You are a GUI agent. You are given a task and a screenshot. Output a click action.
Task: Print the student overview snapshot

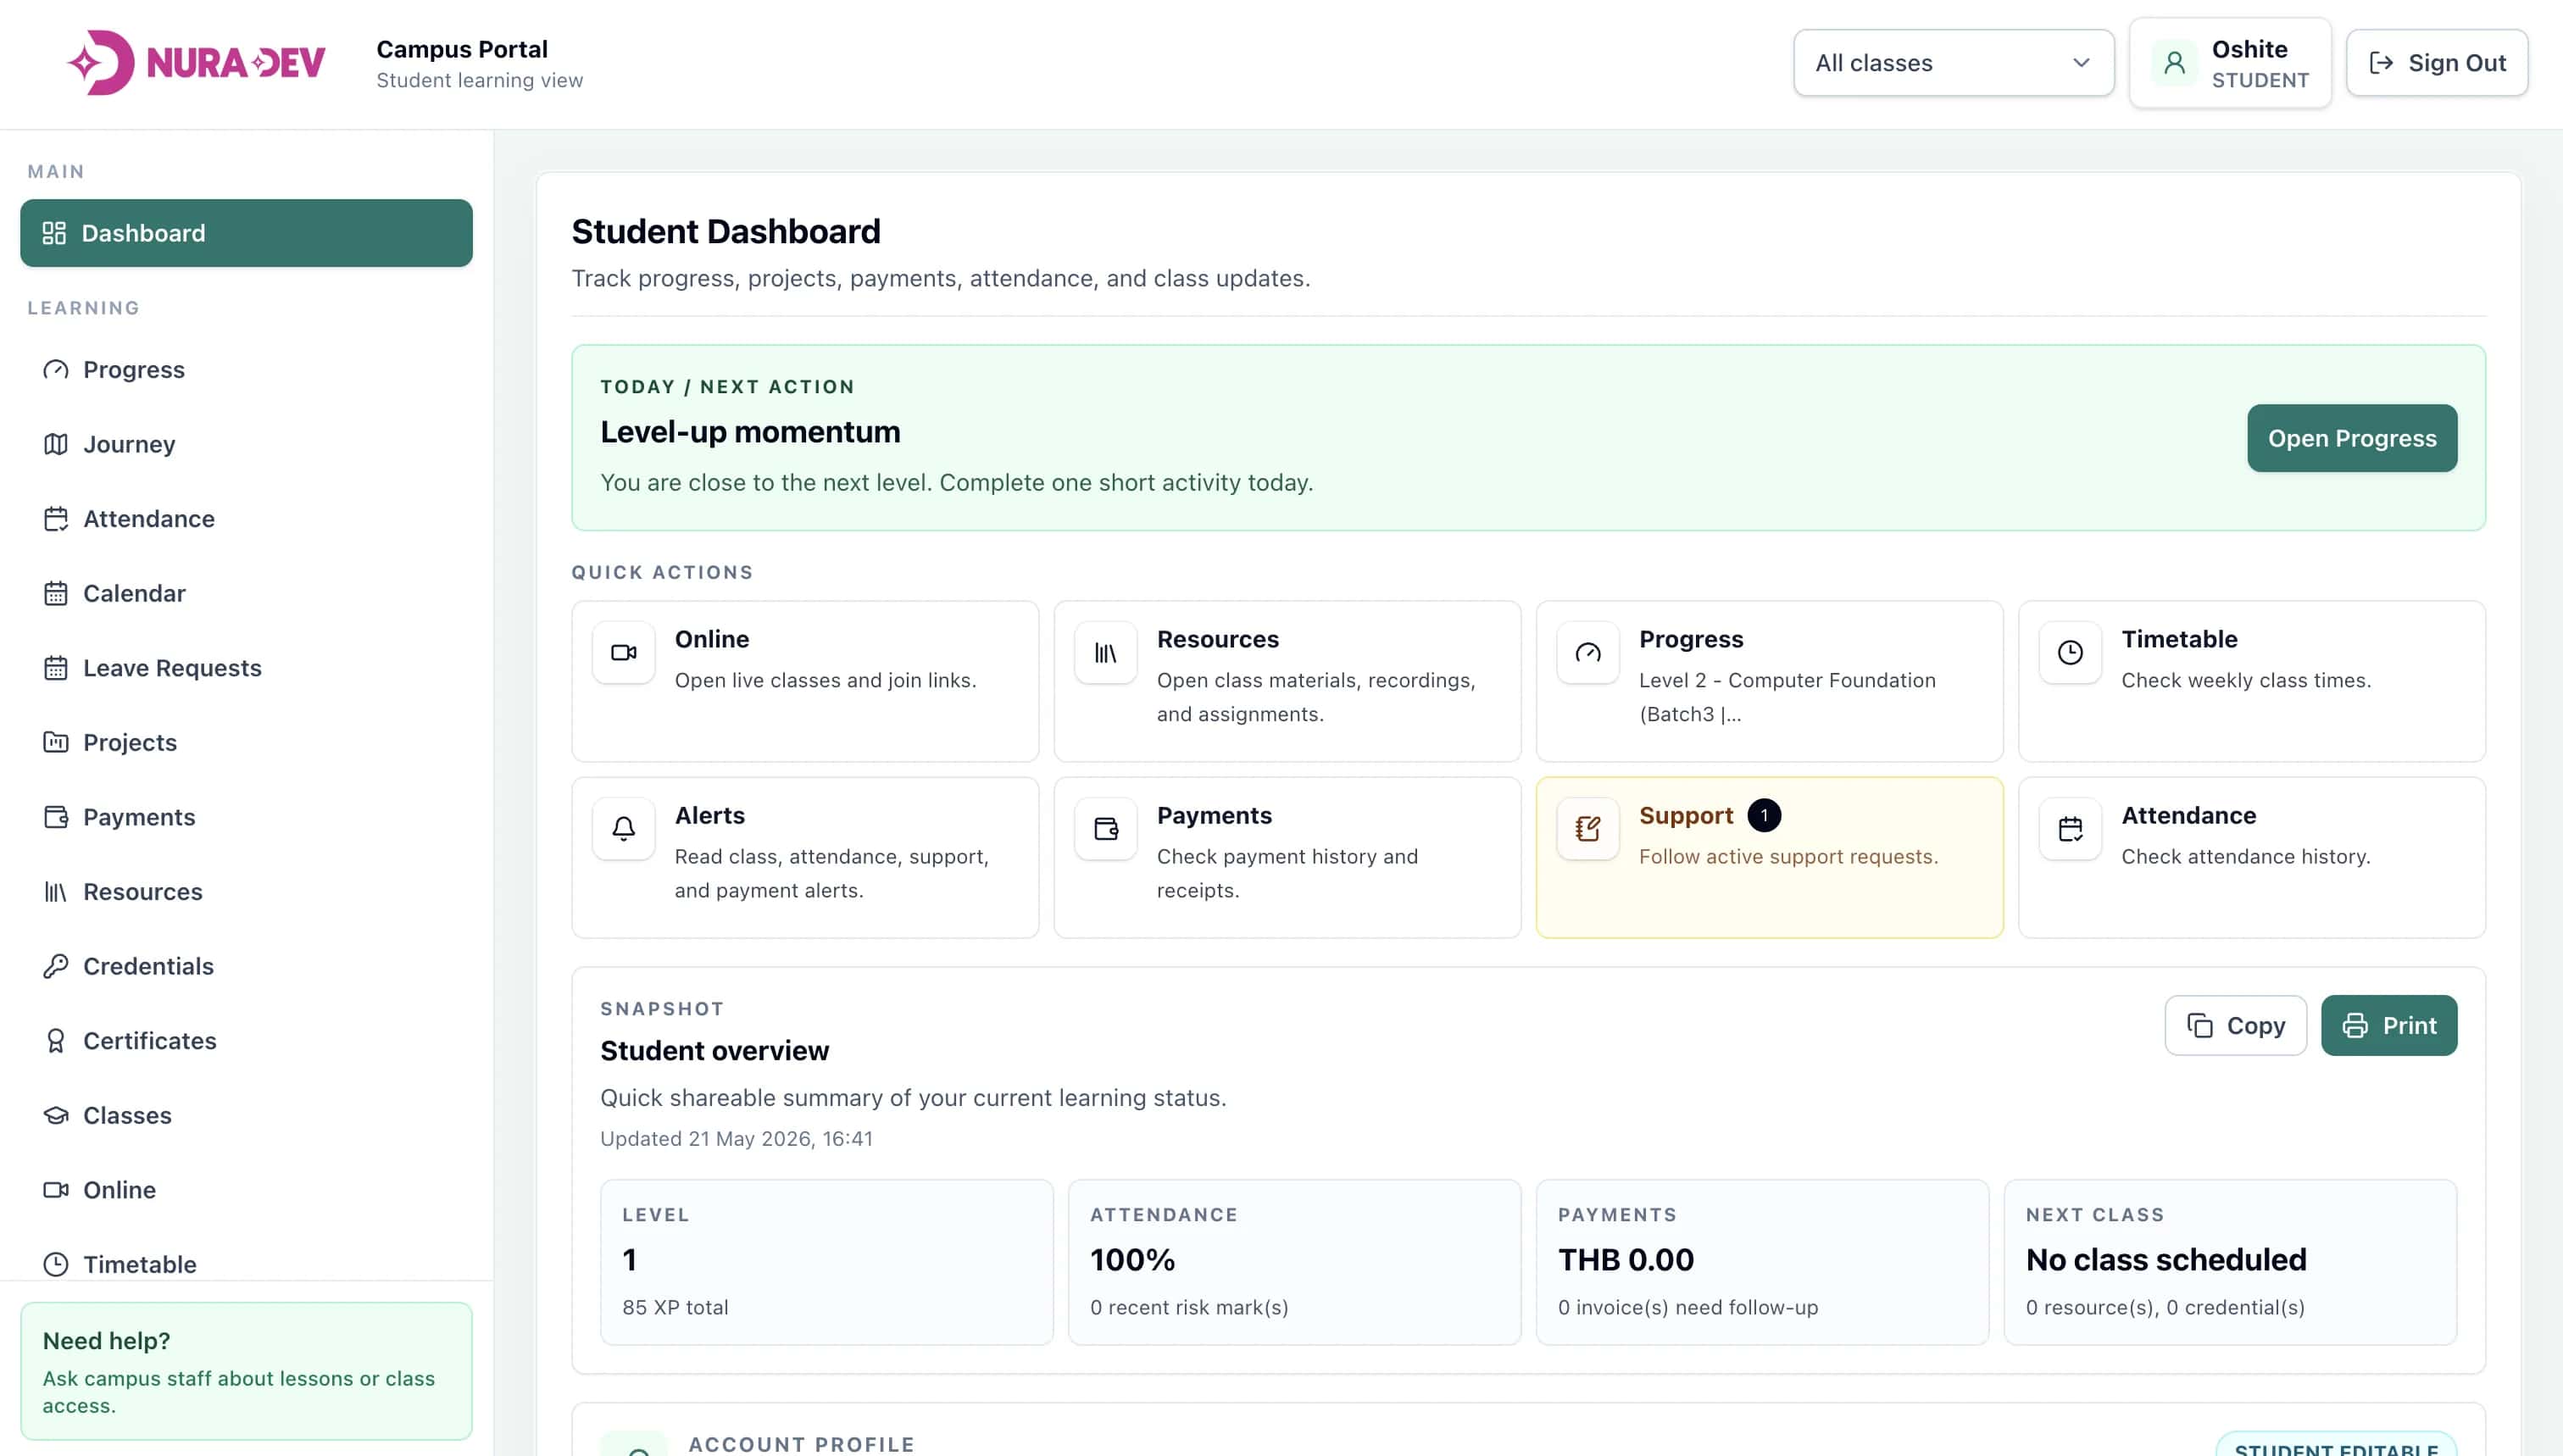pyautogui.click(x=2389, y=1026)
